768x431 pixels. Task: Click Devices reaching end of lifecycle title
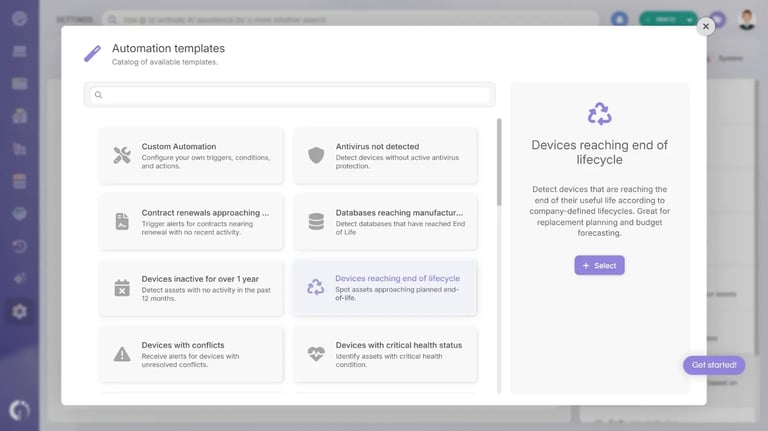point(397,278)
